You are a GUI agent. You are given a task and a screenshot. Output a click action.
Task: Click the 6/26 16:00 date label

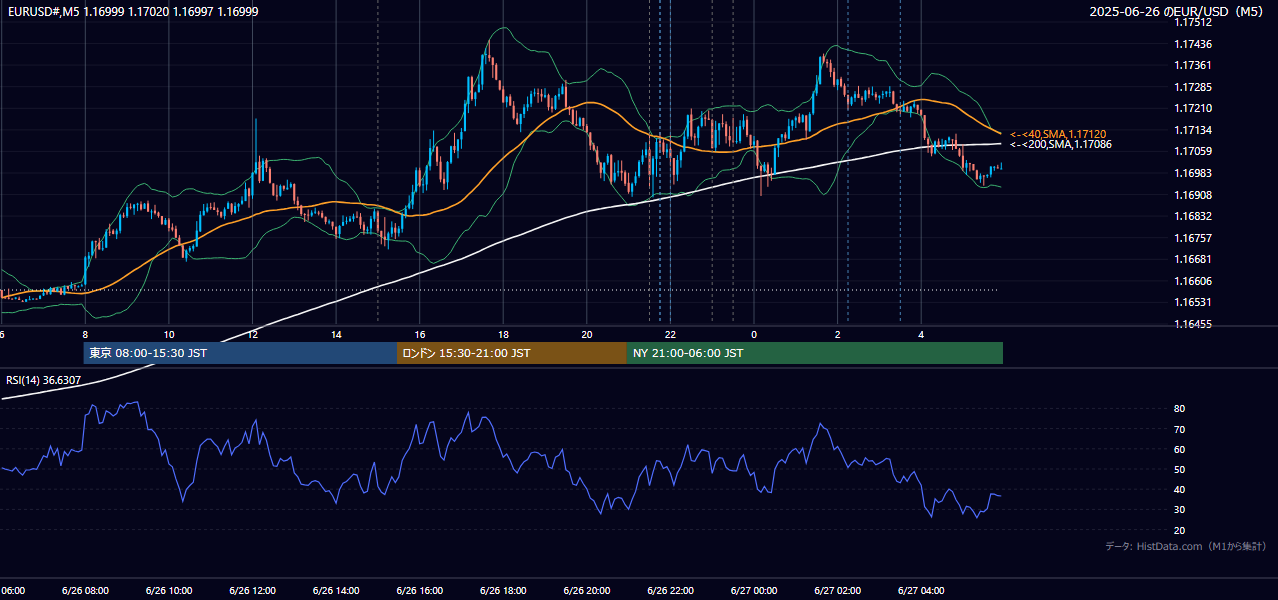(x=420, y=591)
